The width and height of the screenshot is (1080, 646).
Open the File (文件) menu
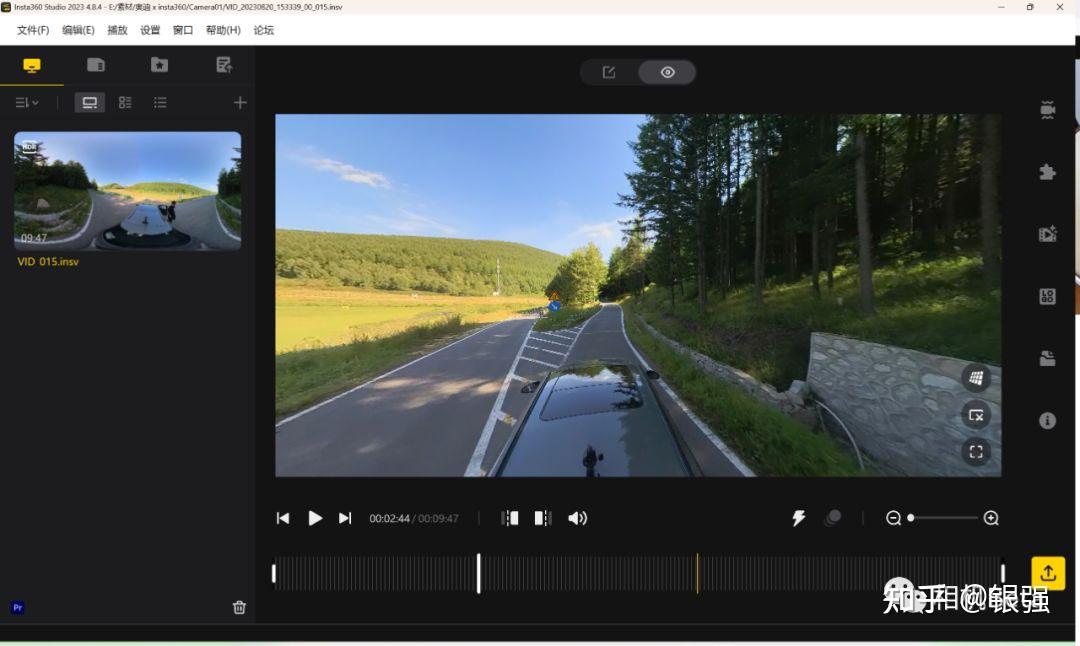[33, 30]
